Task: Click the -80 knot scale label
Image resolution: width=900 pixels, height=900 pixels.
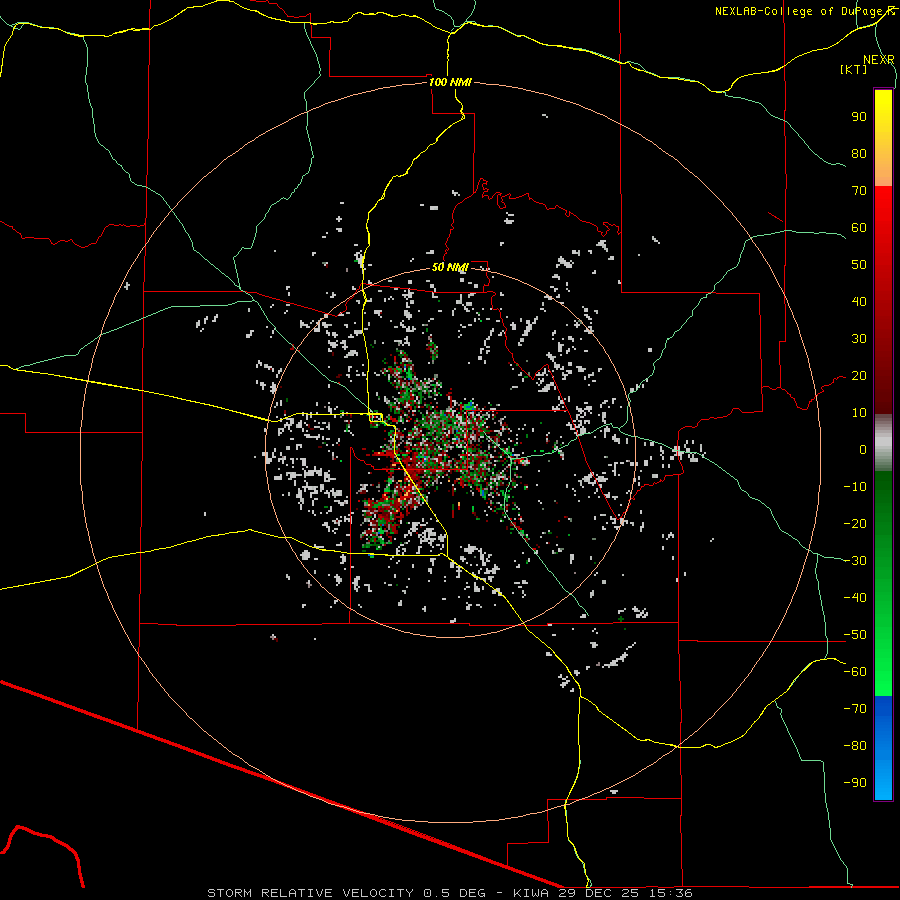Action: coord(855,746)
